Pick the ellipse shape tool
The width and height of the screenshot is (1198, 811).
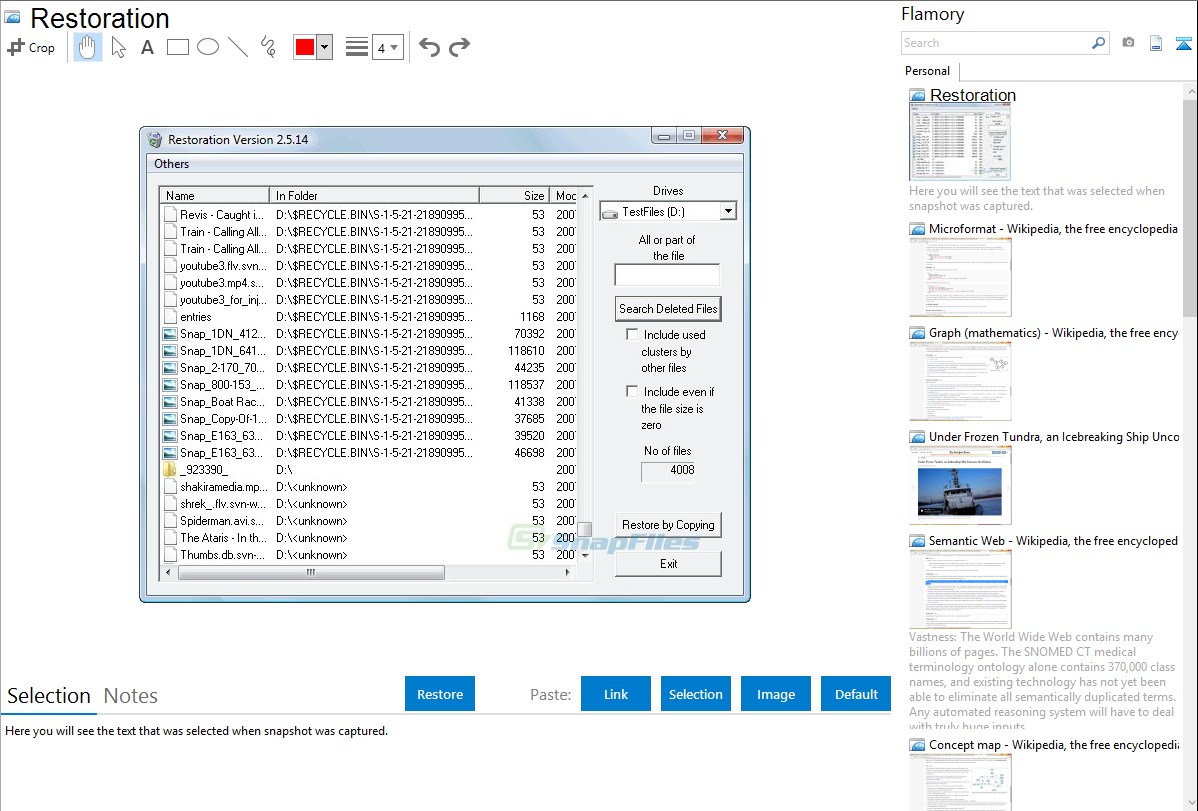[208, 47]
